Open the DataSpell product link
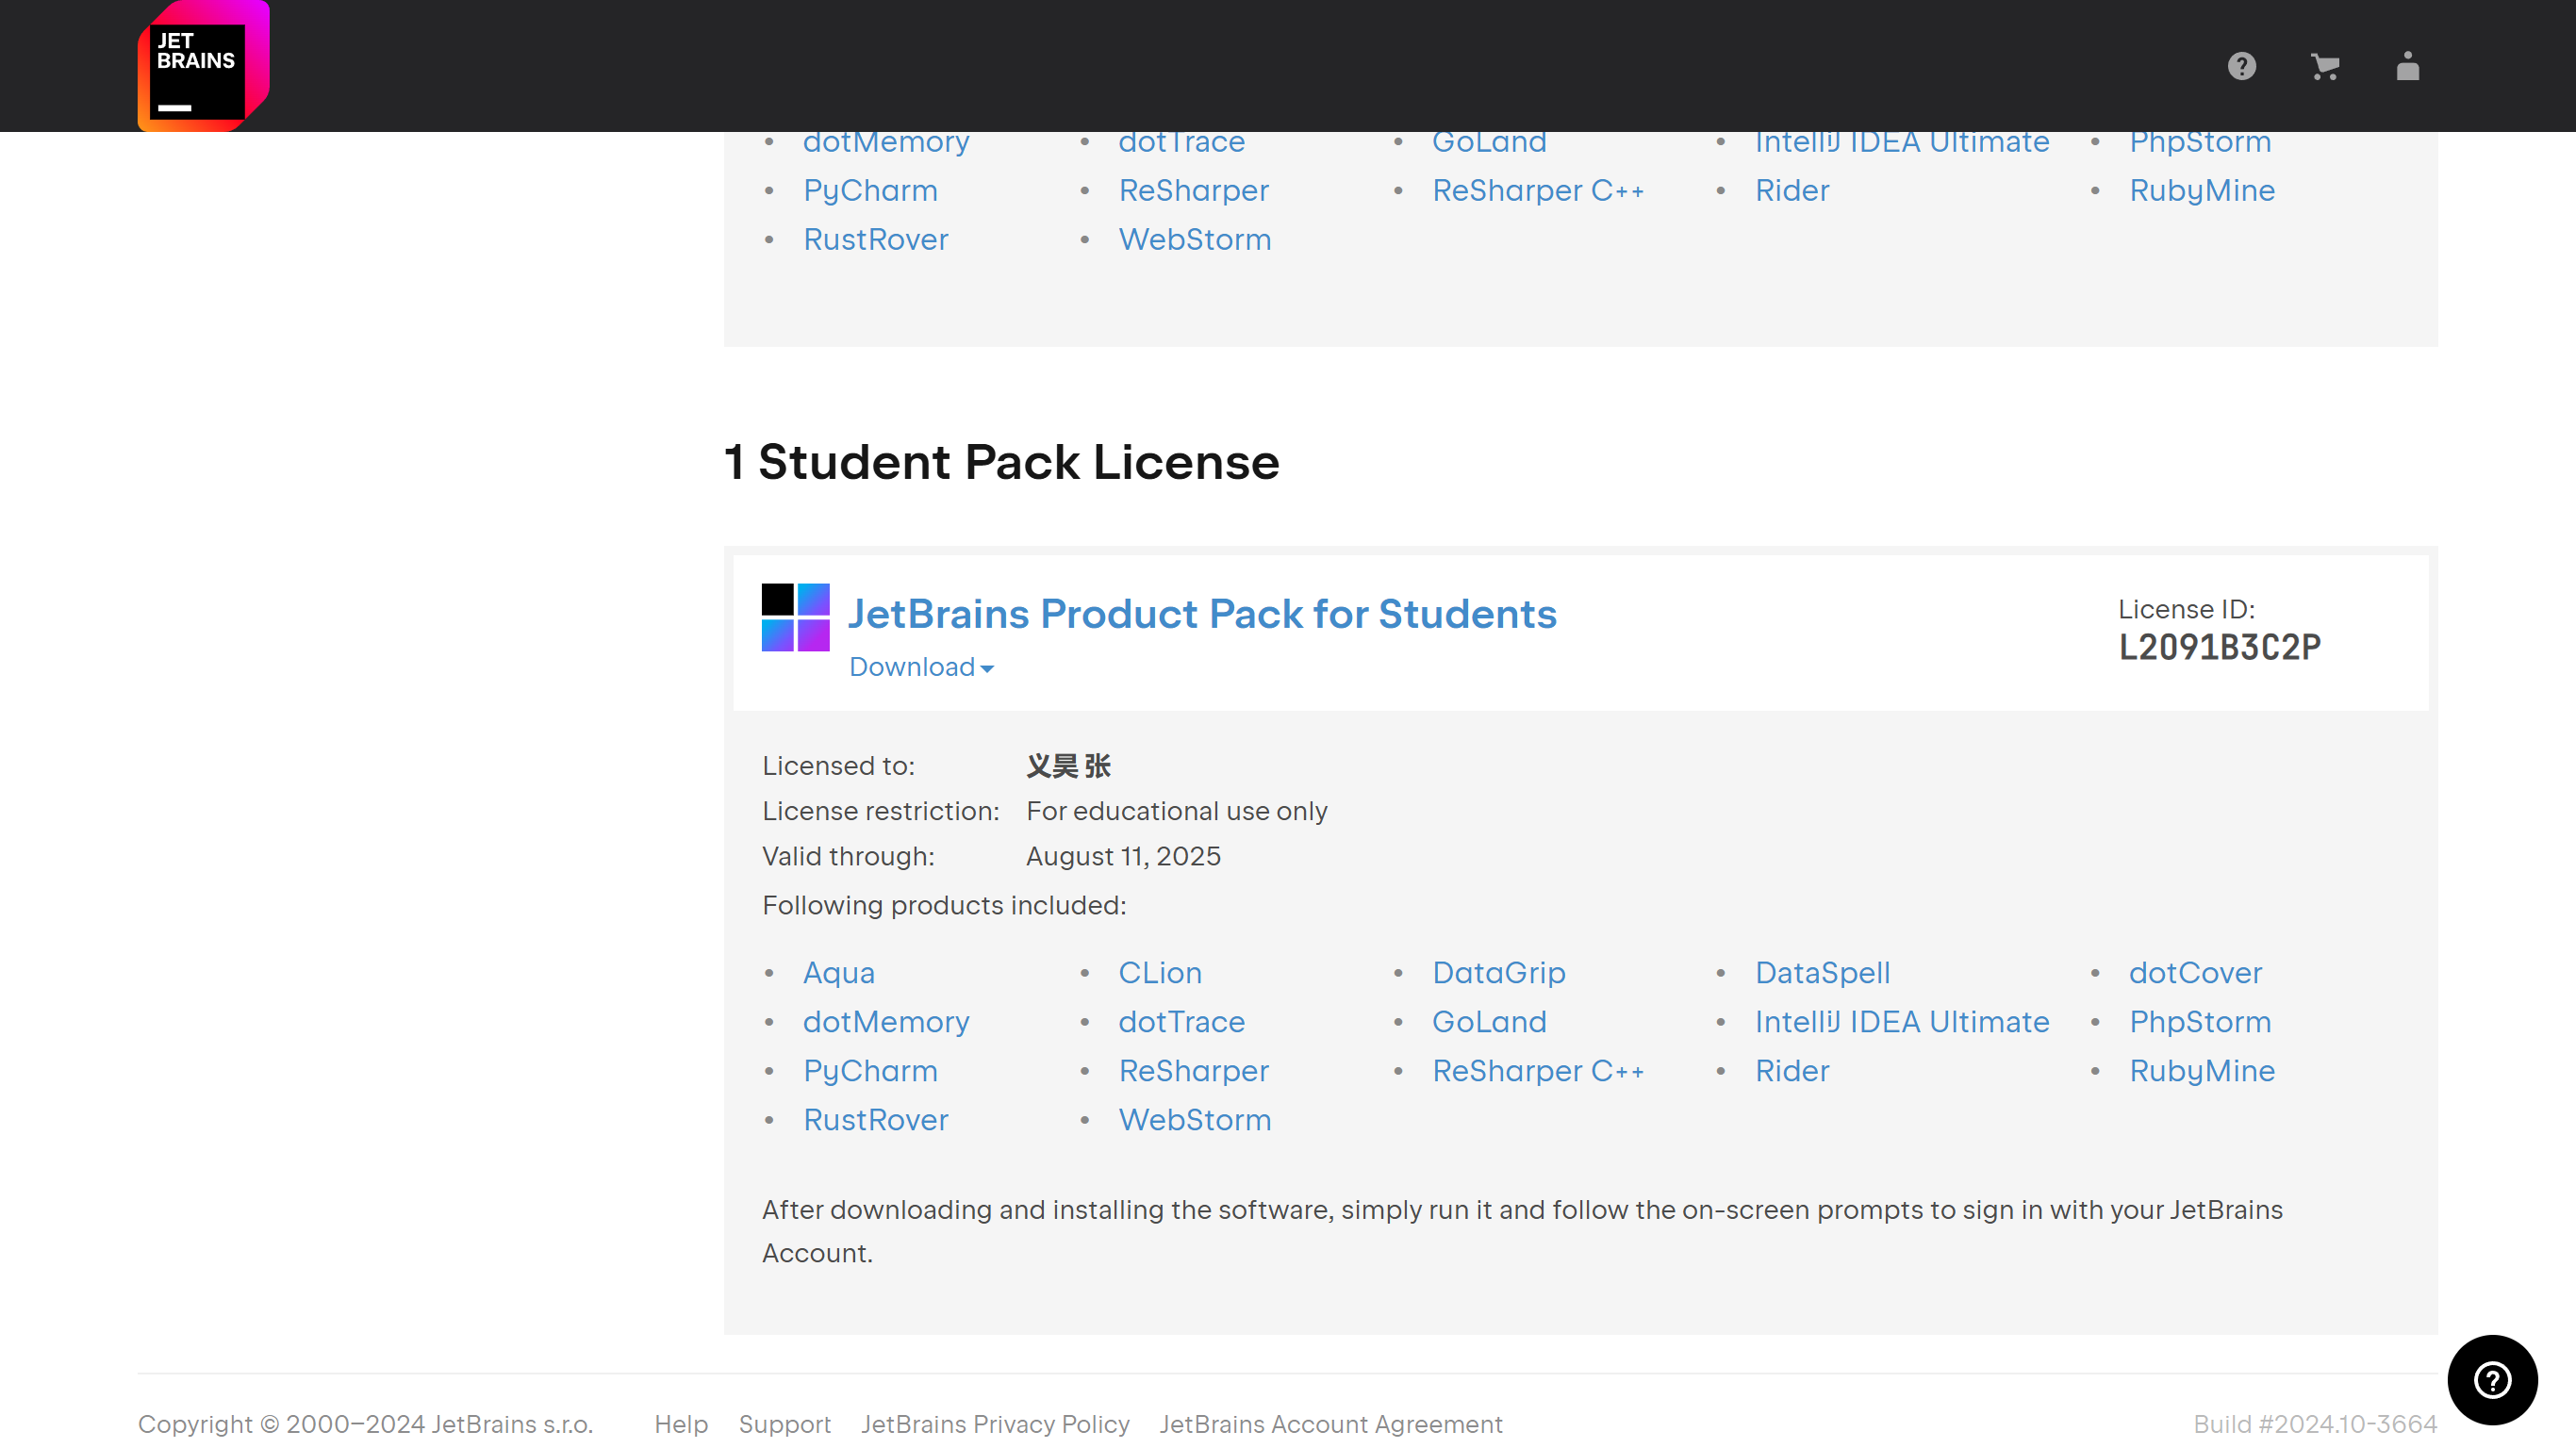The image size is (2576, 1448). coord(1822,972)
